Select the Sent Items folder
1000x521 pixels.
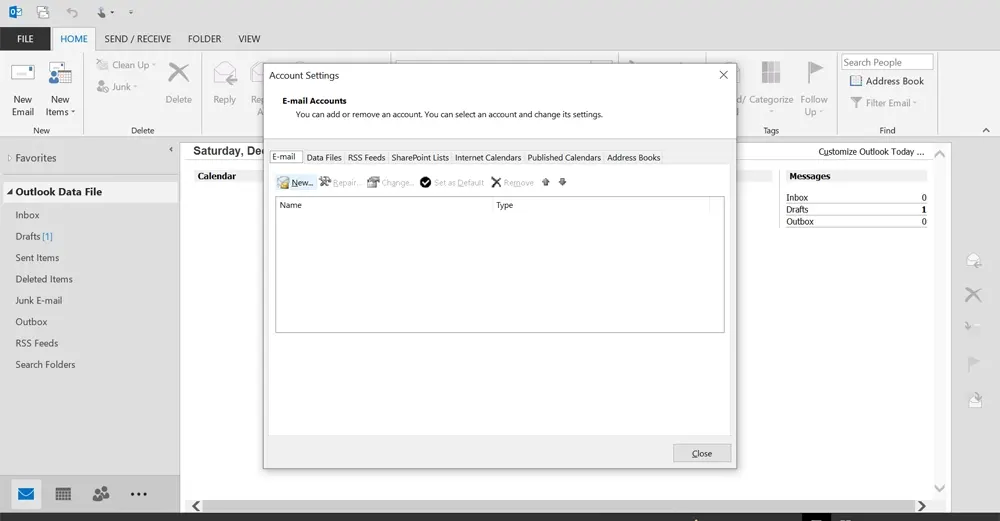pos(38,258)
